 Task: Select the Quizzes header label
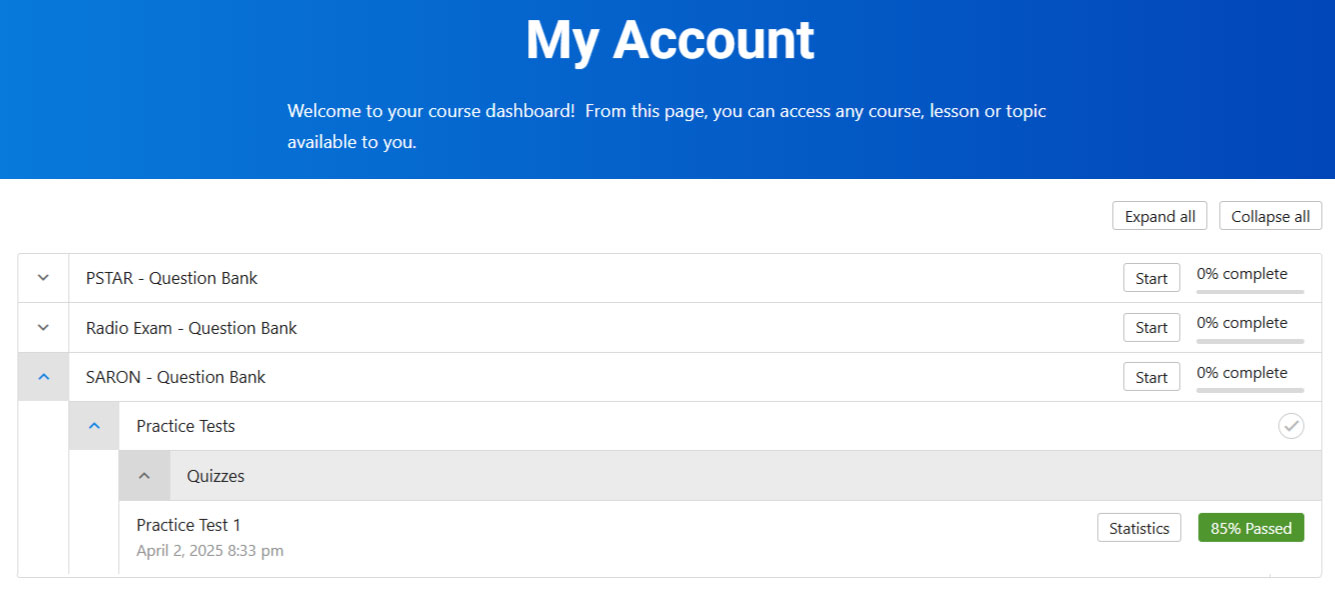216,476
